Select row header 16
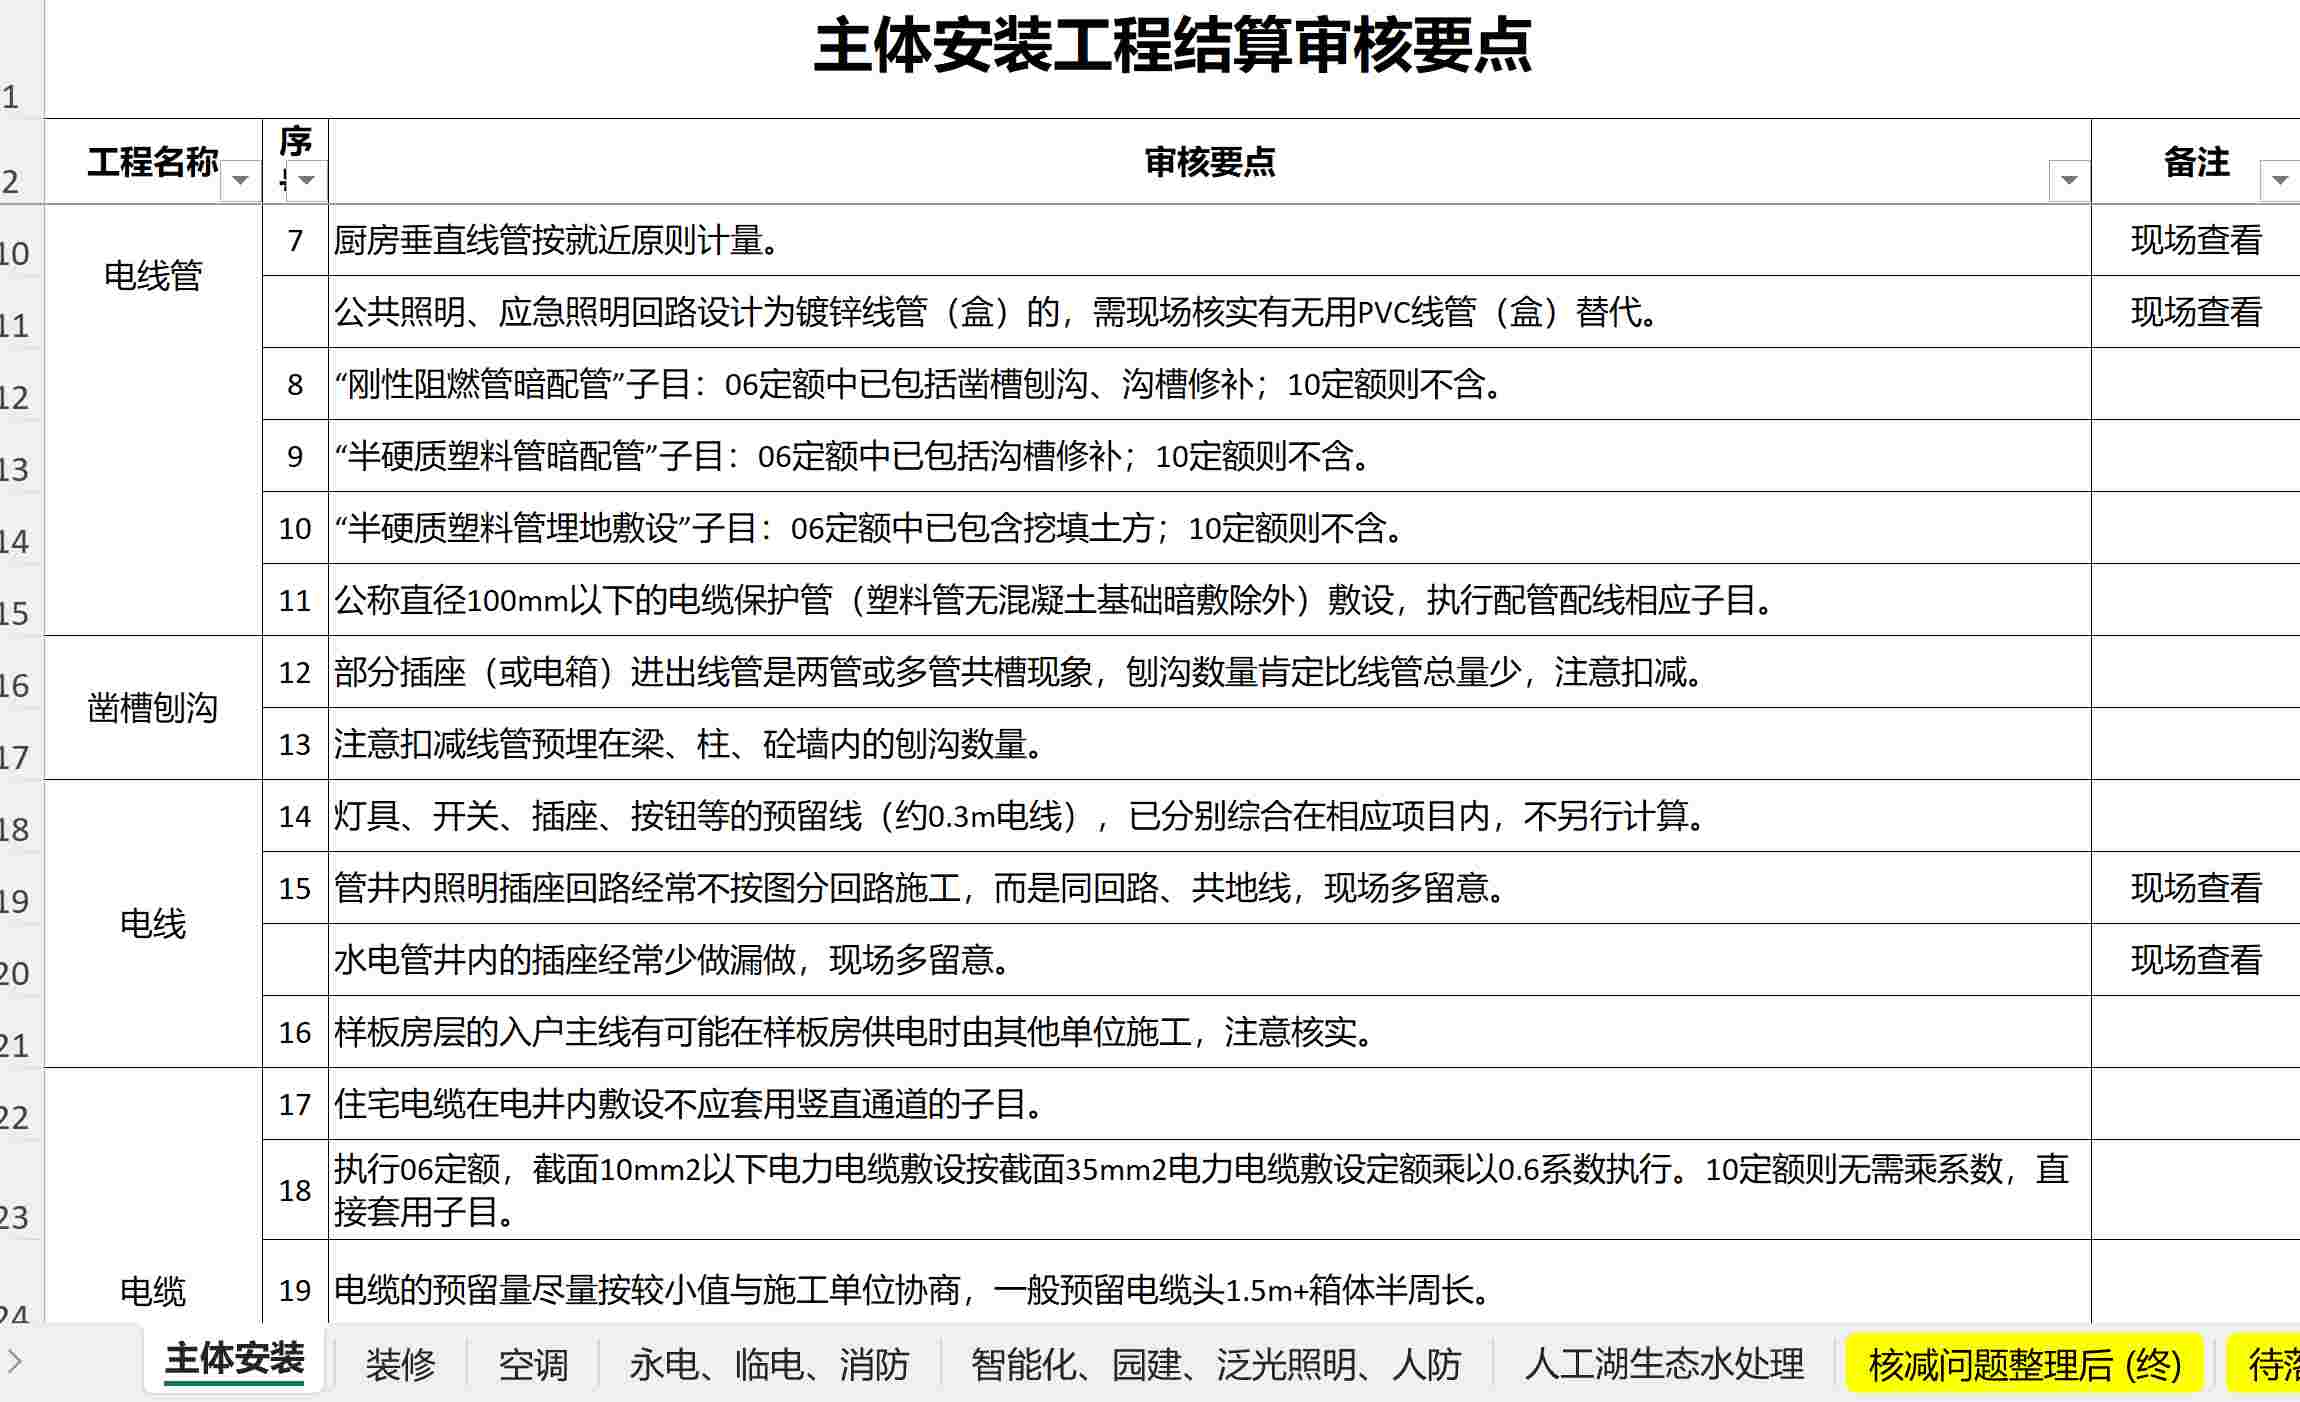 click(x=20, y=672)
